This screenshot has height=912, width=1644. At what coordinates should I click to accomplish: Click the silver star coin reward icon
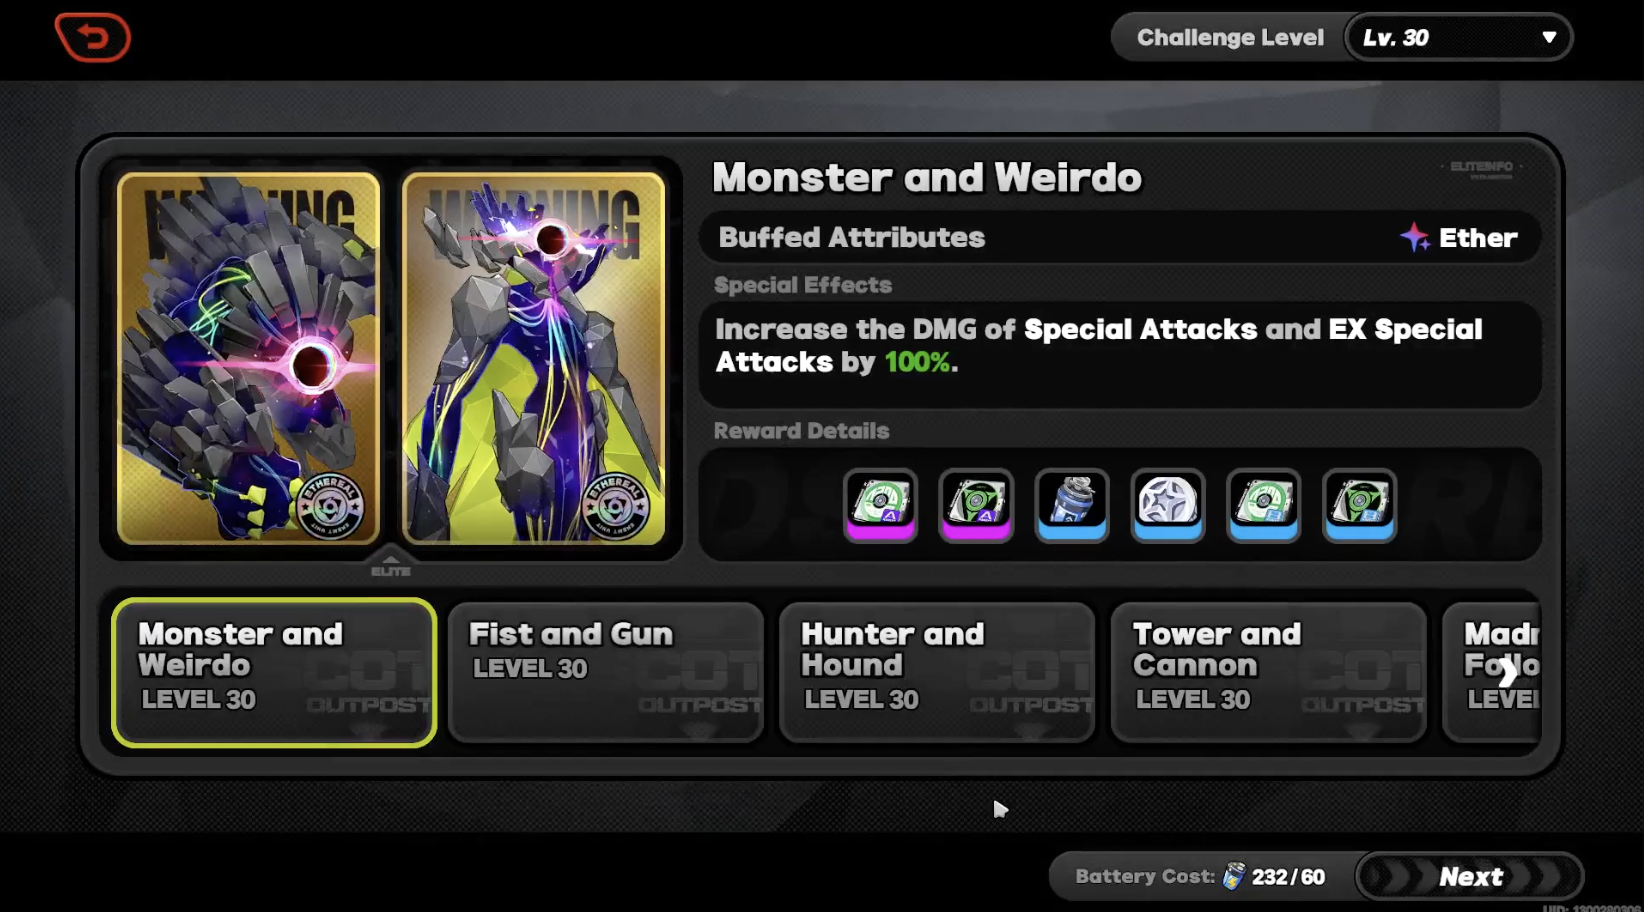[1168, 505]
